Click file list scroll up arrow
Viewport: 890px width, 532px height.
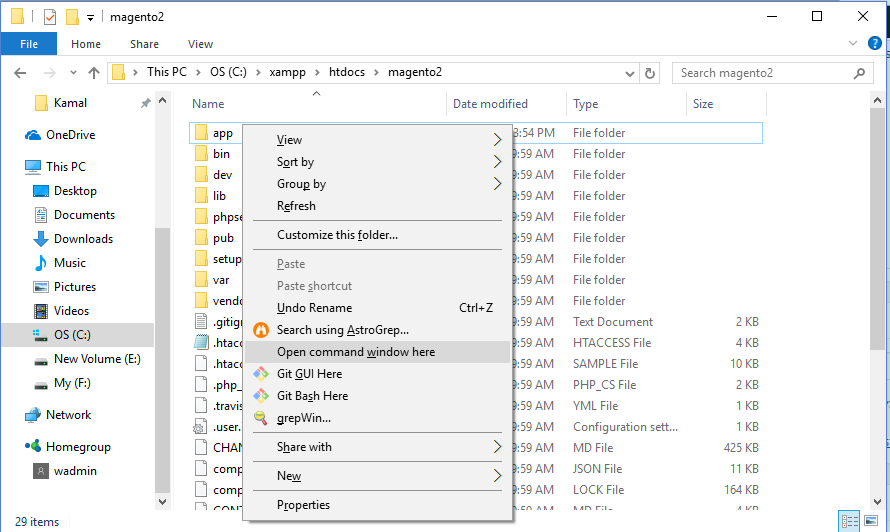point(877,100)
